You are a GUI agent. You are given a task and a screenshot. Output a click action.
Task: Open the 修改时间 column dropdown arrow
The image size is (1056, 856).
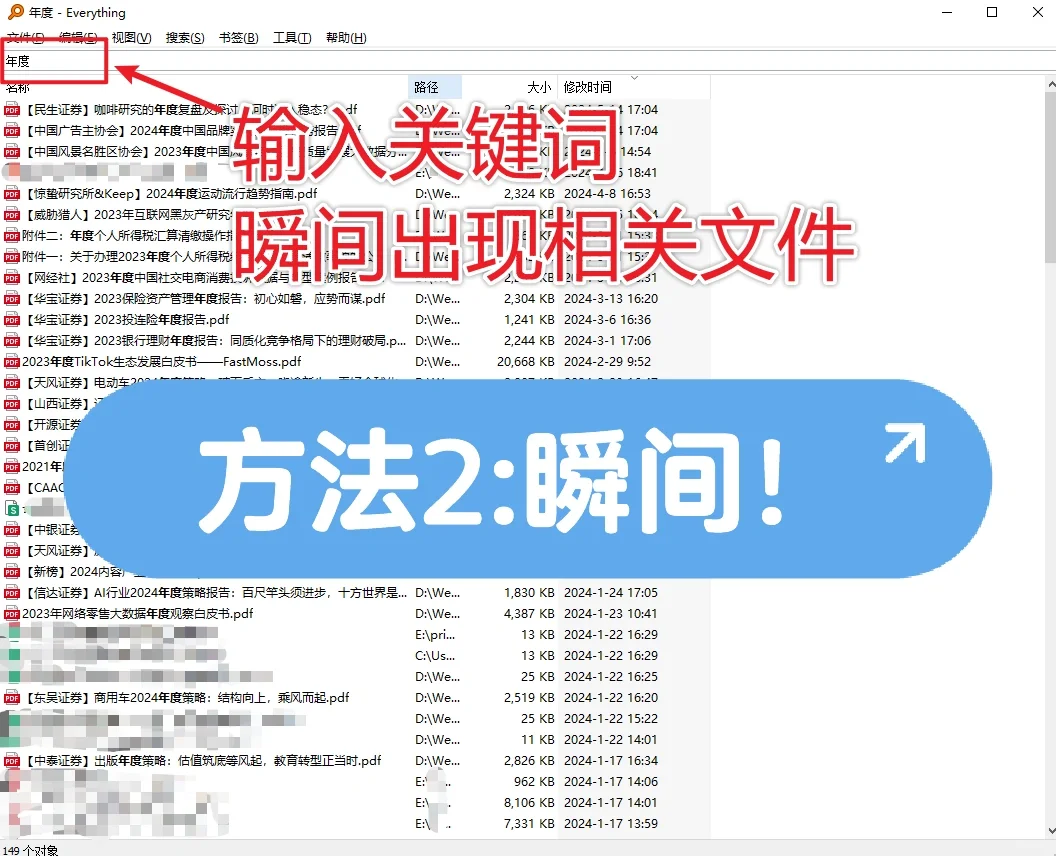(634, 80)
